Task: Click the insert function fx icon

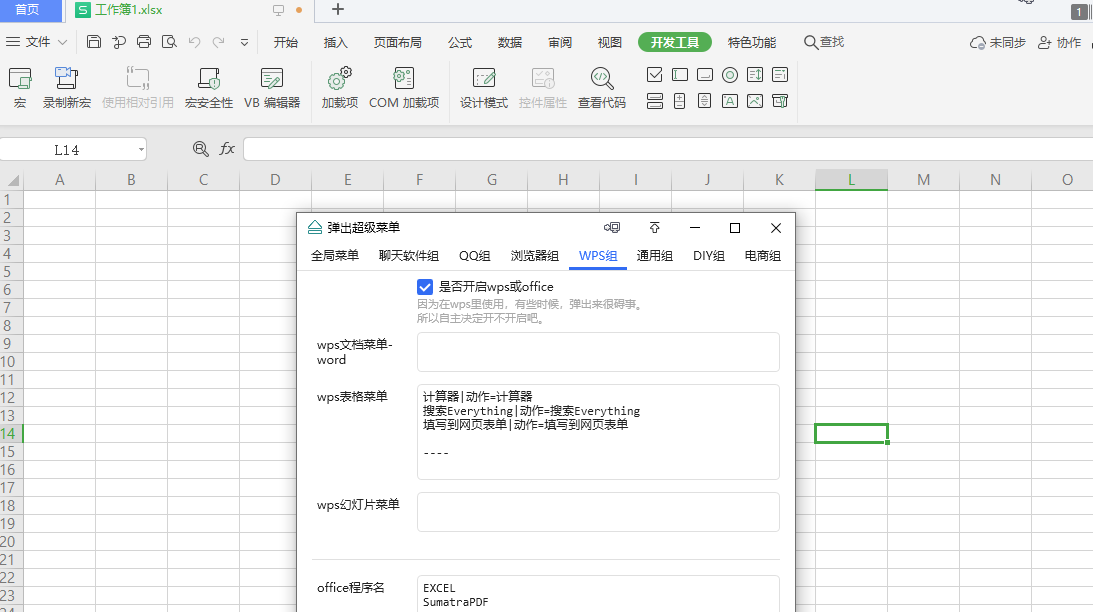Action: pos(227,148)
